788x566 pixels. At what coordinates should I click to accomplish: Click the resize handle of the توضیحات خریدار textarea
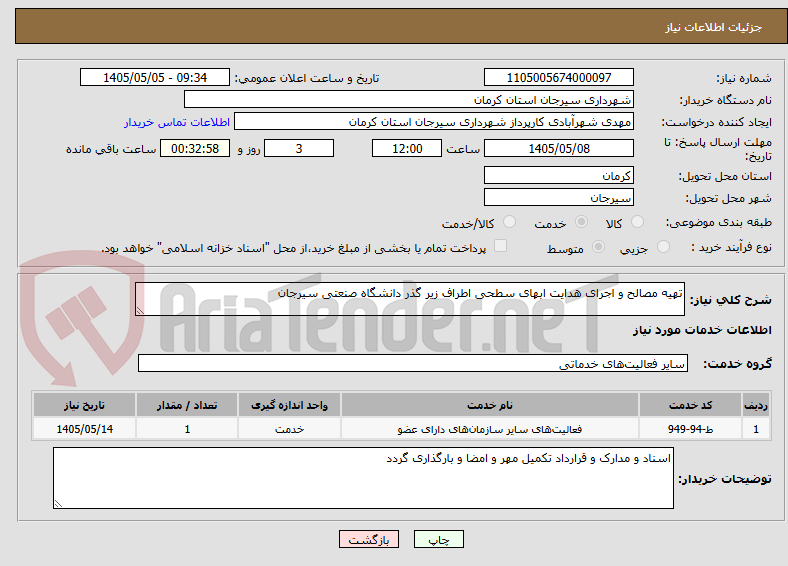coord(58,503)
